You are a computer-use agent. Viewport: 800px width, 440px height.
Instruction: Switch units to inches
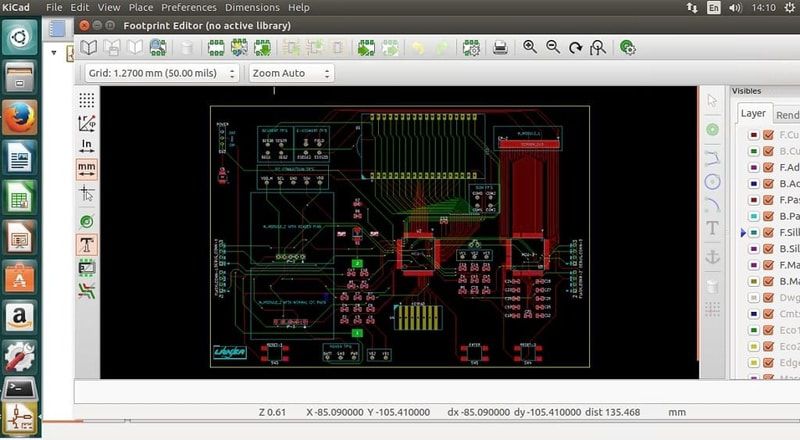click(x=87, y=146)
